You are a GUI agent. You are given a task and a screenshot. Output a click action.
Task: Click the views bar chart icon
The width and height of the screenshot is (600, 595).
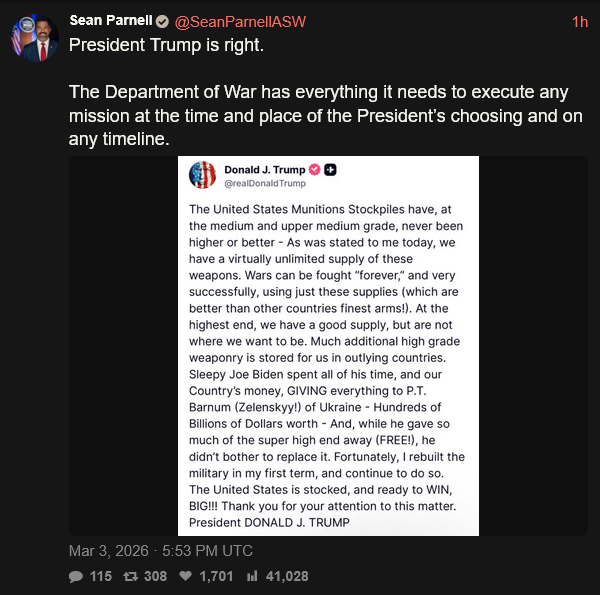click(x=252, y=576)
